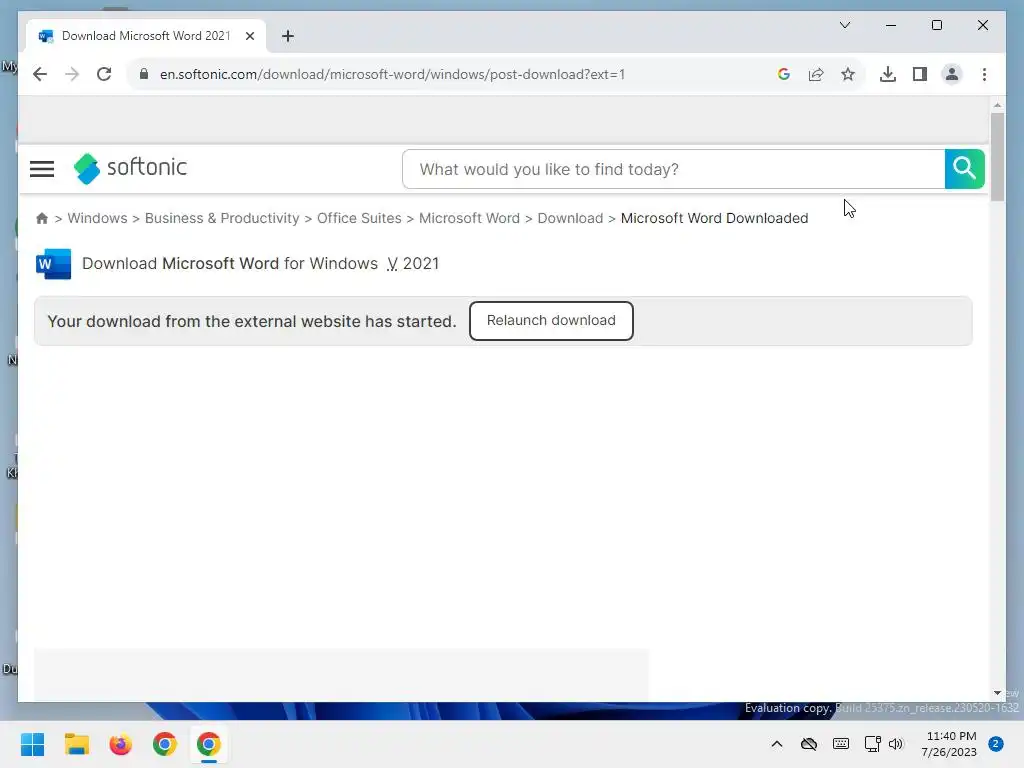Open Microsoft Word breadcrumb link
The width and height of the screenshot is (1024, 768).
point(469,218)
